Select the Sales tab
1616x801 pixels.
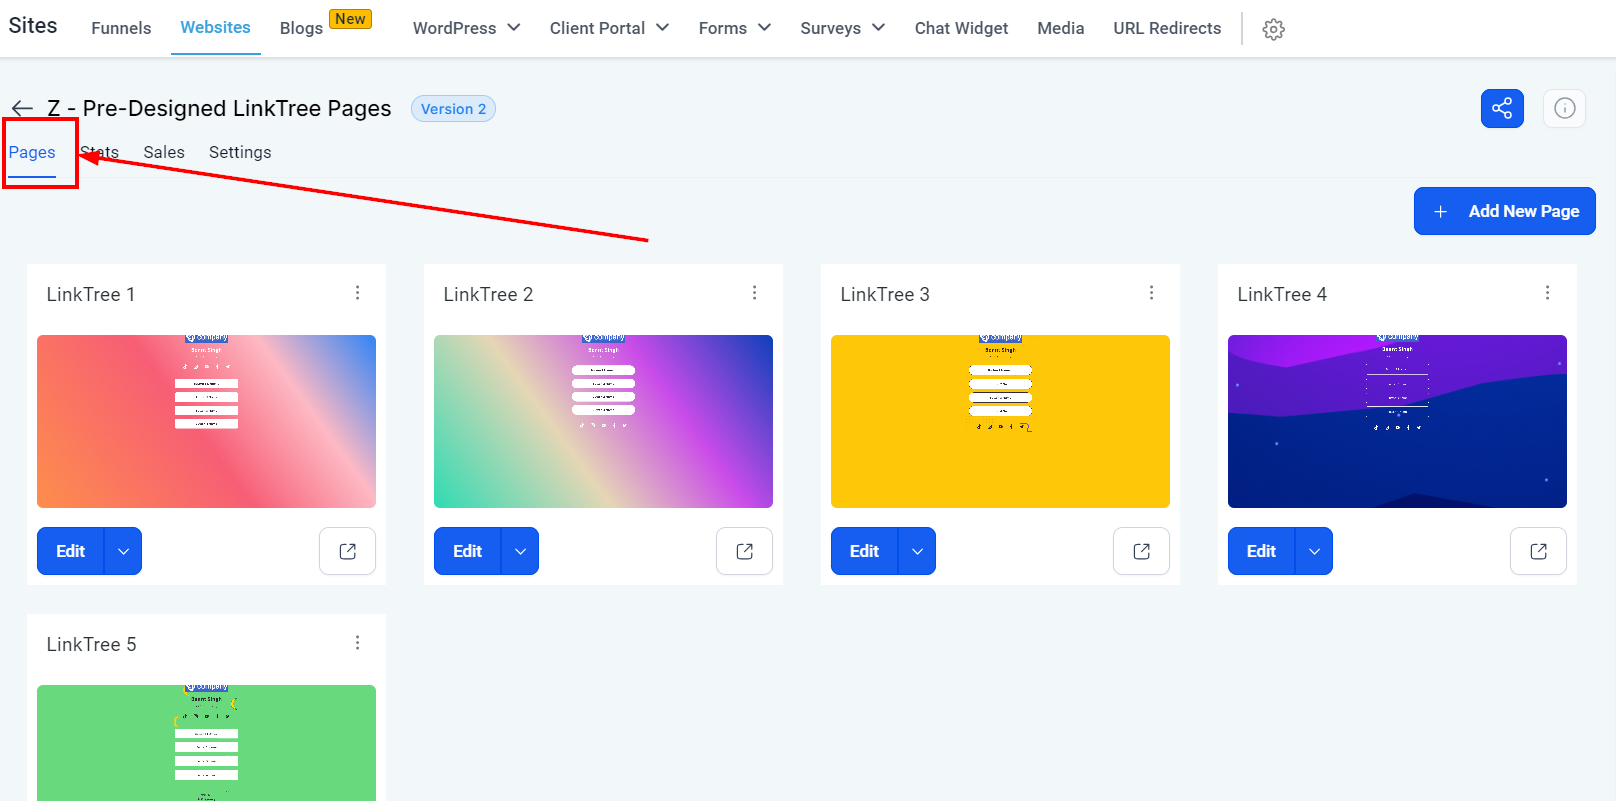164,152
